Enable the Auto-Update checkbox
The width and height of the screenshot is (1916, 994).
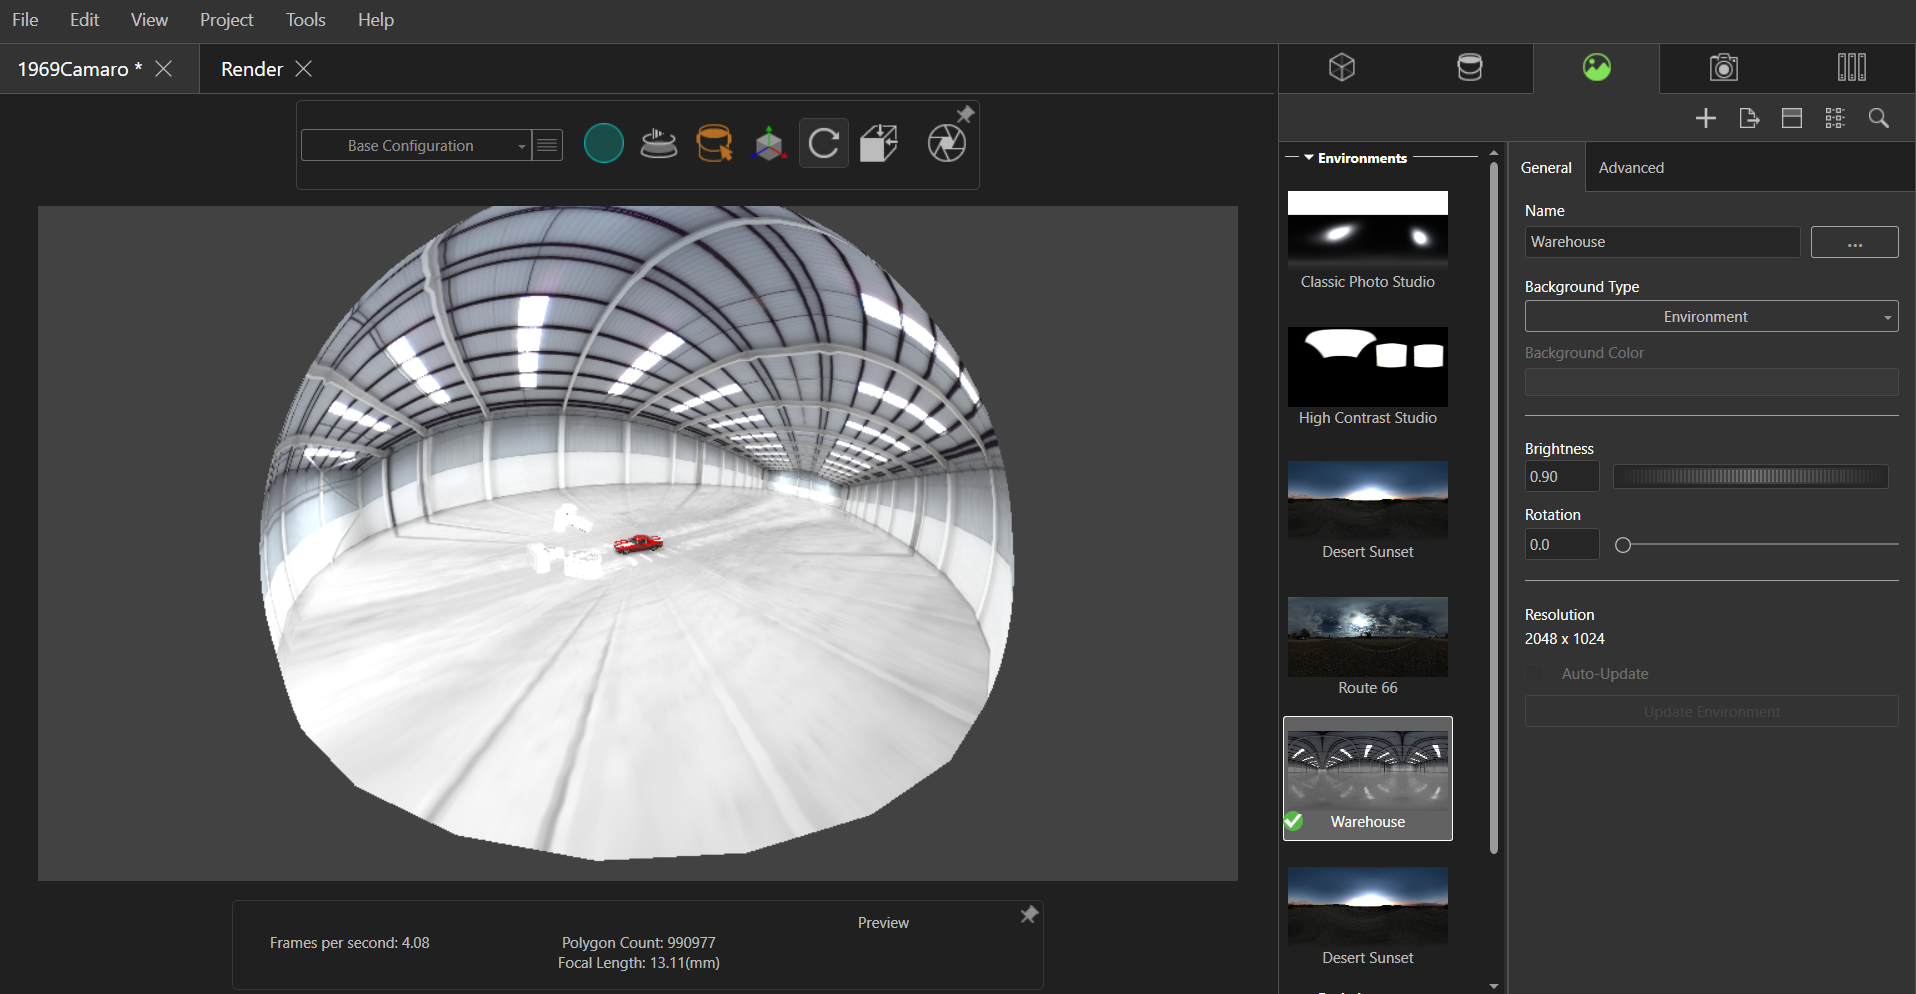1536,673
